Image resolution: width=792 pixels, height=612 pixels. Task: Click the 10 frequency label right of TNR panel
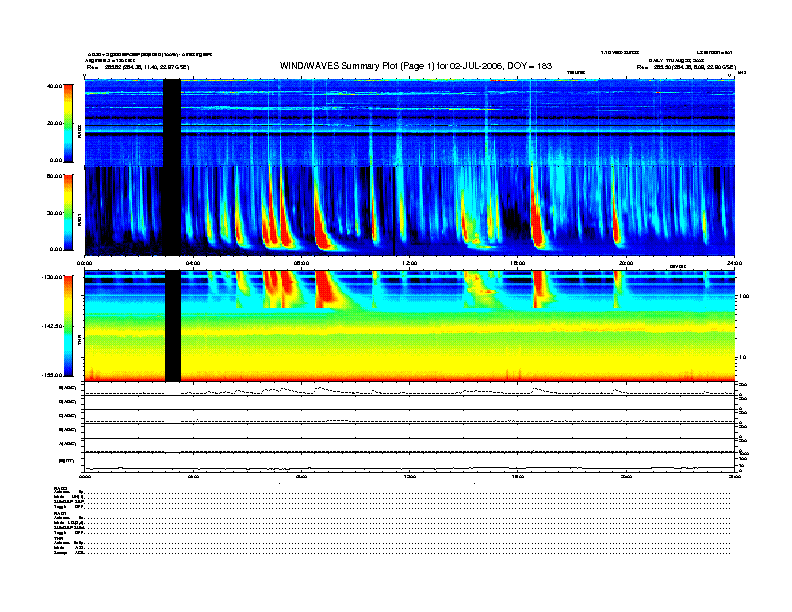[x=743, y=358]
